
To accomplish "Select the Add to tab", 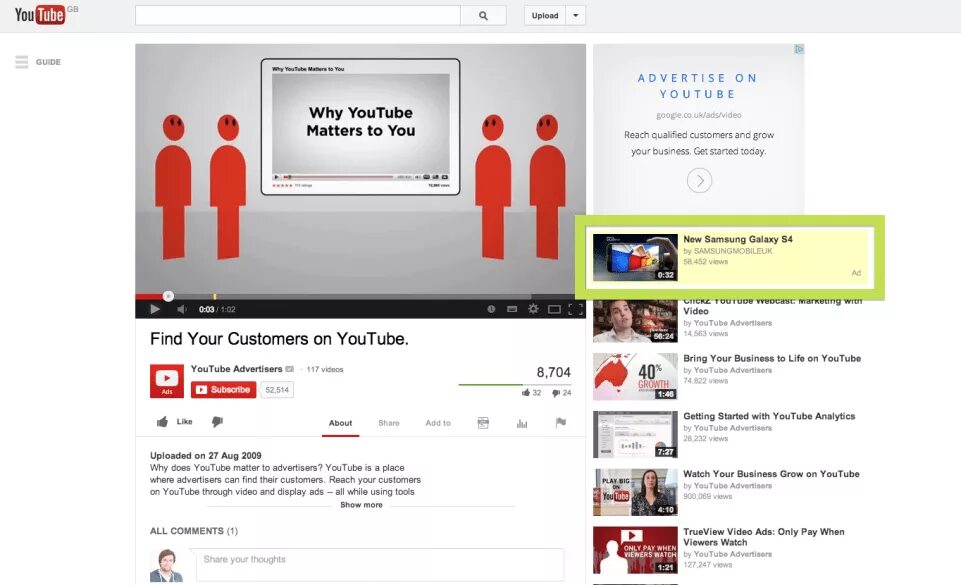I will coord(438,423).
